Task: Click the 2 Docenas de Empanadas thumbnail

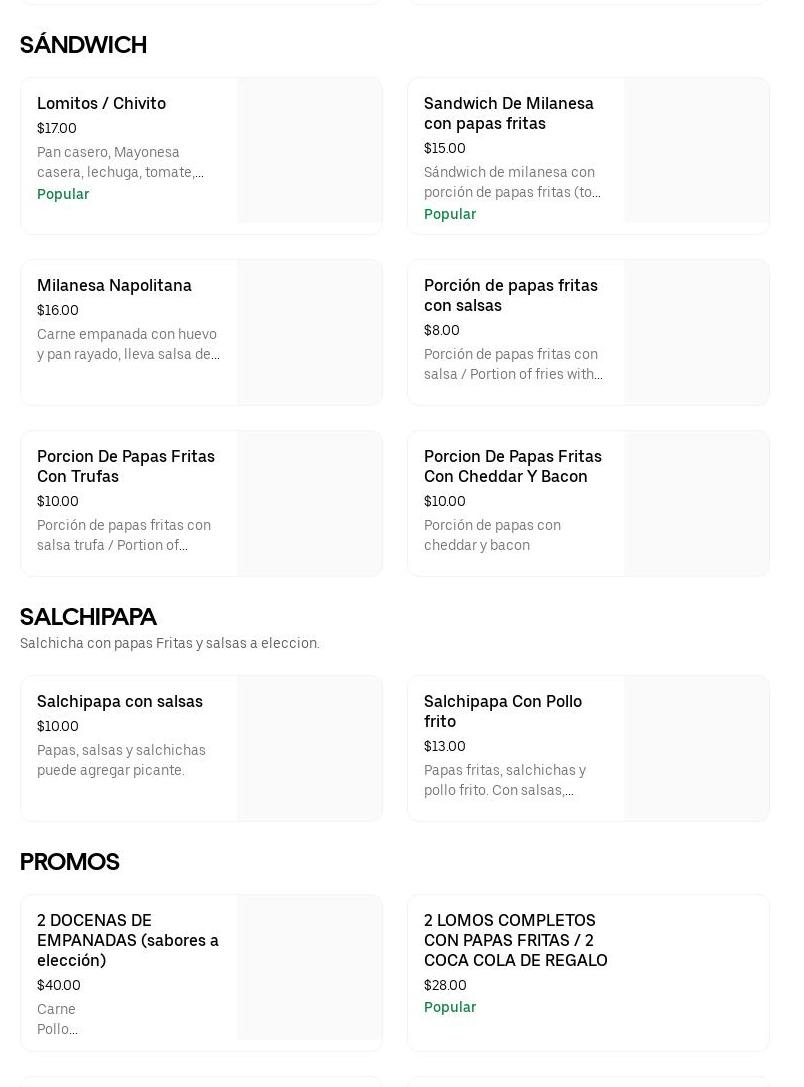Action: [x=309, y=967]
